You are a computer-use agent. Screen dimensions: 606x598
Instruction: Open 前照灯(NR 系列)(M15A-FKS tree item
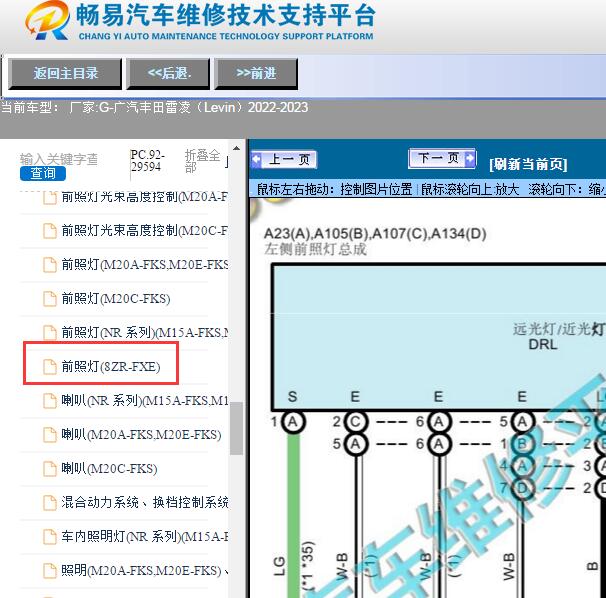(x=144, y=332)
